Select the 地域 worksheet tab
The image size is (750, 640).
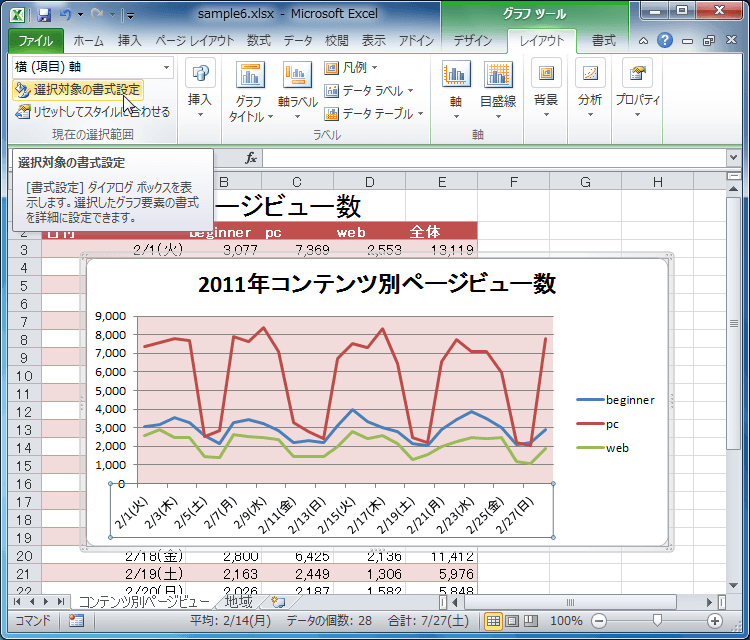(238, 601)
